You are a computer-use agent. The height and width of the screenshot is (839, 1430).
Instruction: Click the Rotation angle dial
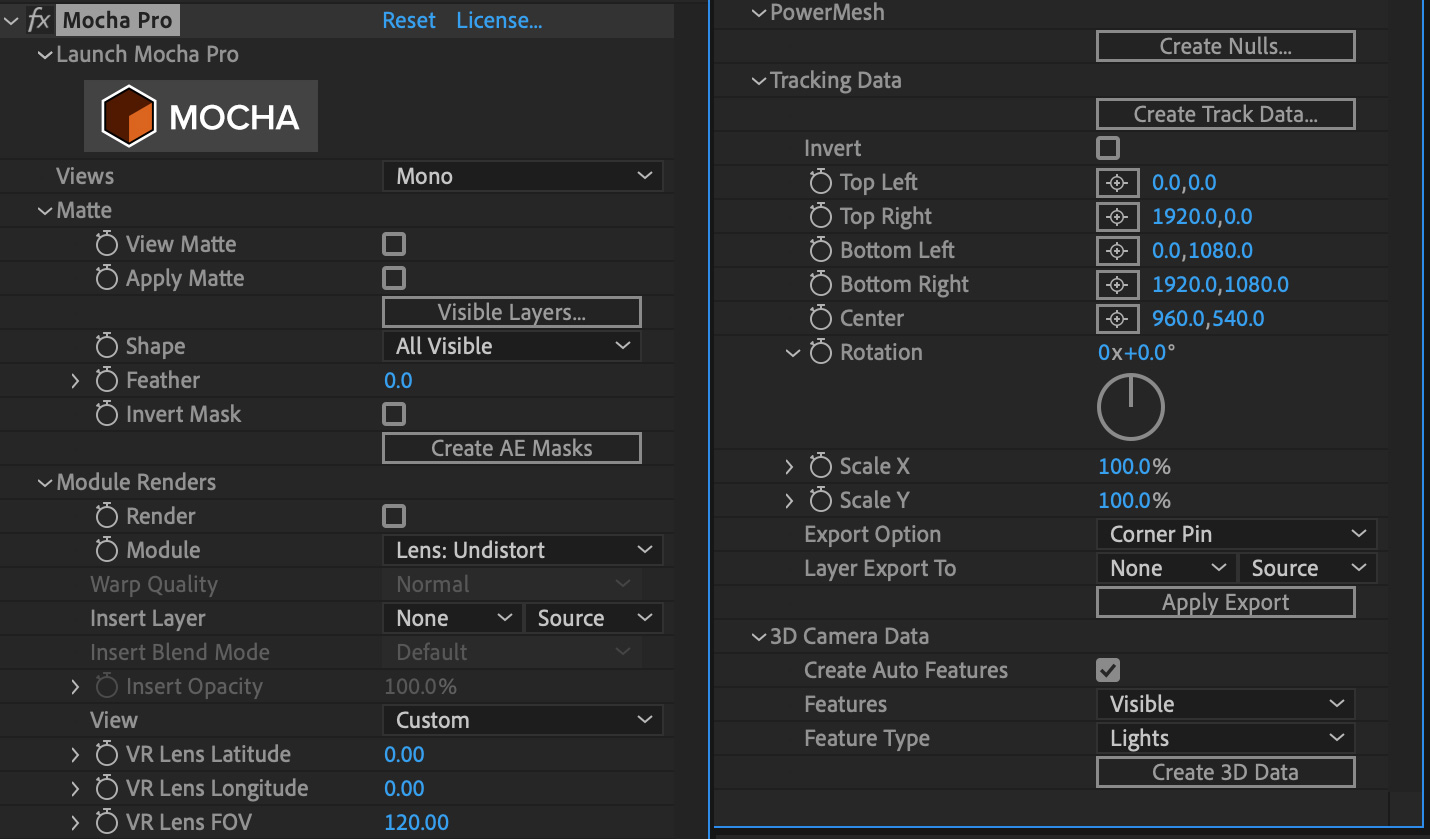tap(1131, 407)
